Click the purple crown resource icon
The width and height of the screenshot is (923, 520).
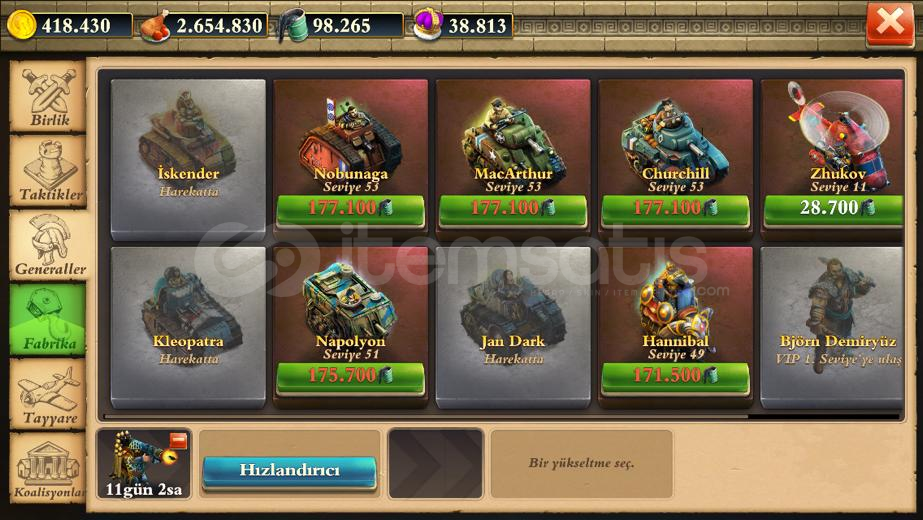pyautogui.click(x=428, y=25)
